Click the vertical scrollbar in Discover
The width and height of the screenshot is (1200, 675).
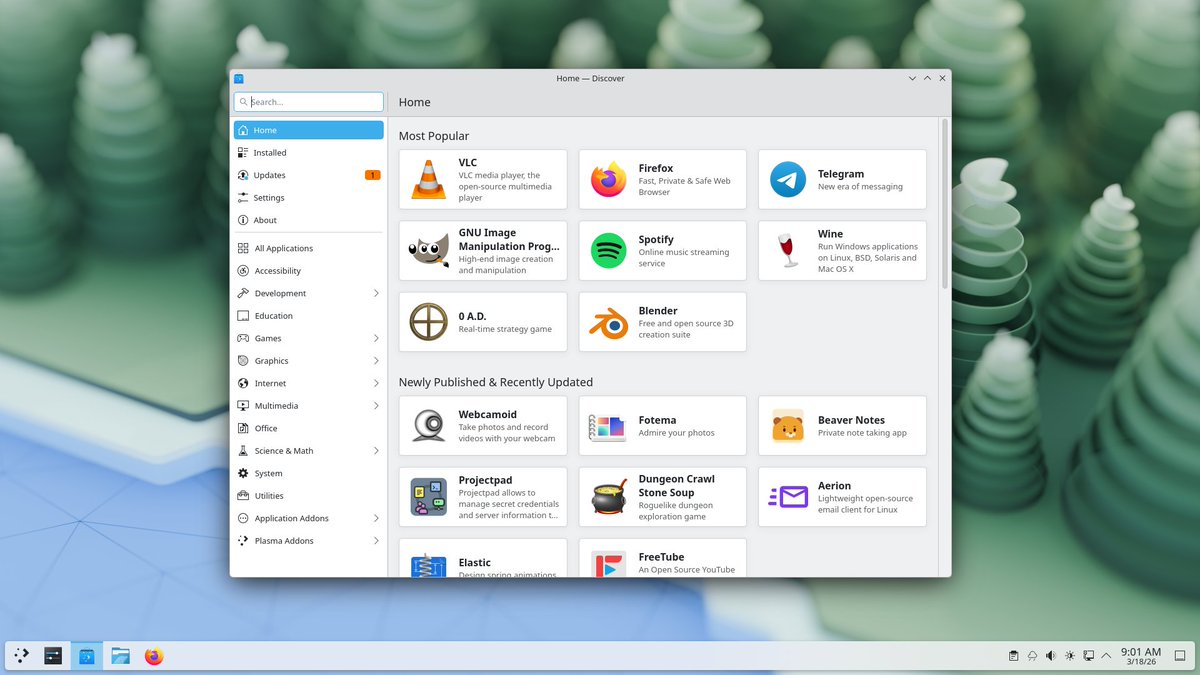944,205
